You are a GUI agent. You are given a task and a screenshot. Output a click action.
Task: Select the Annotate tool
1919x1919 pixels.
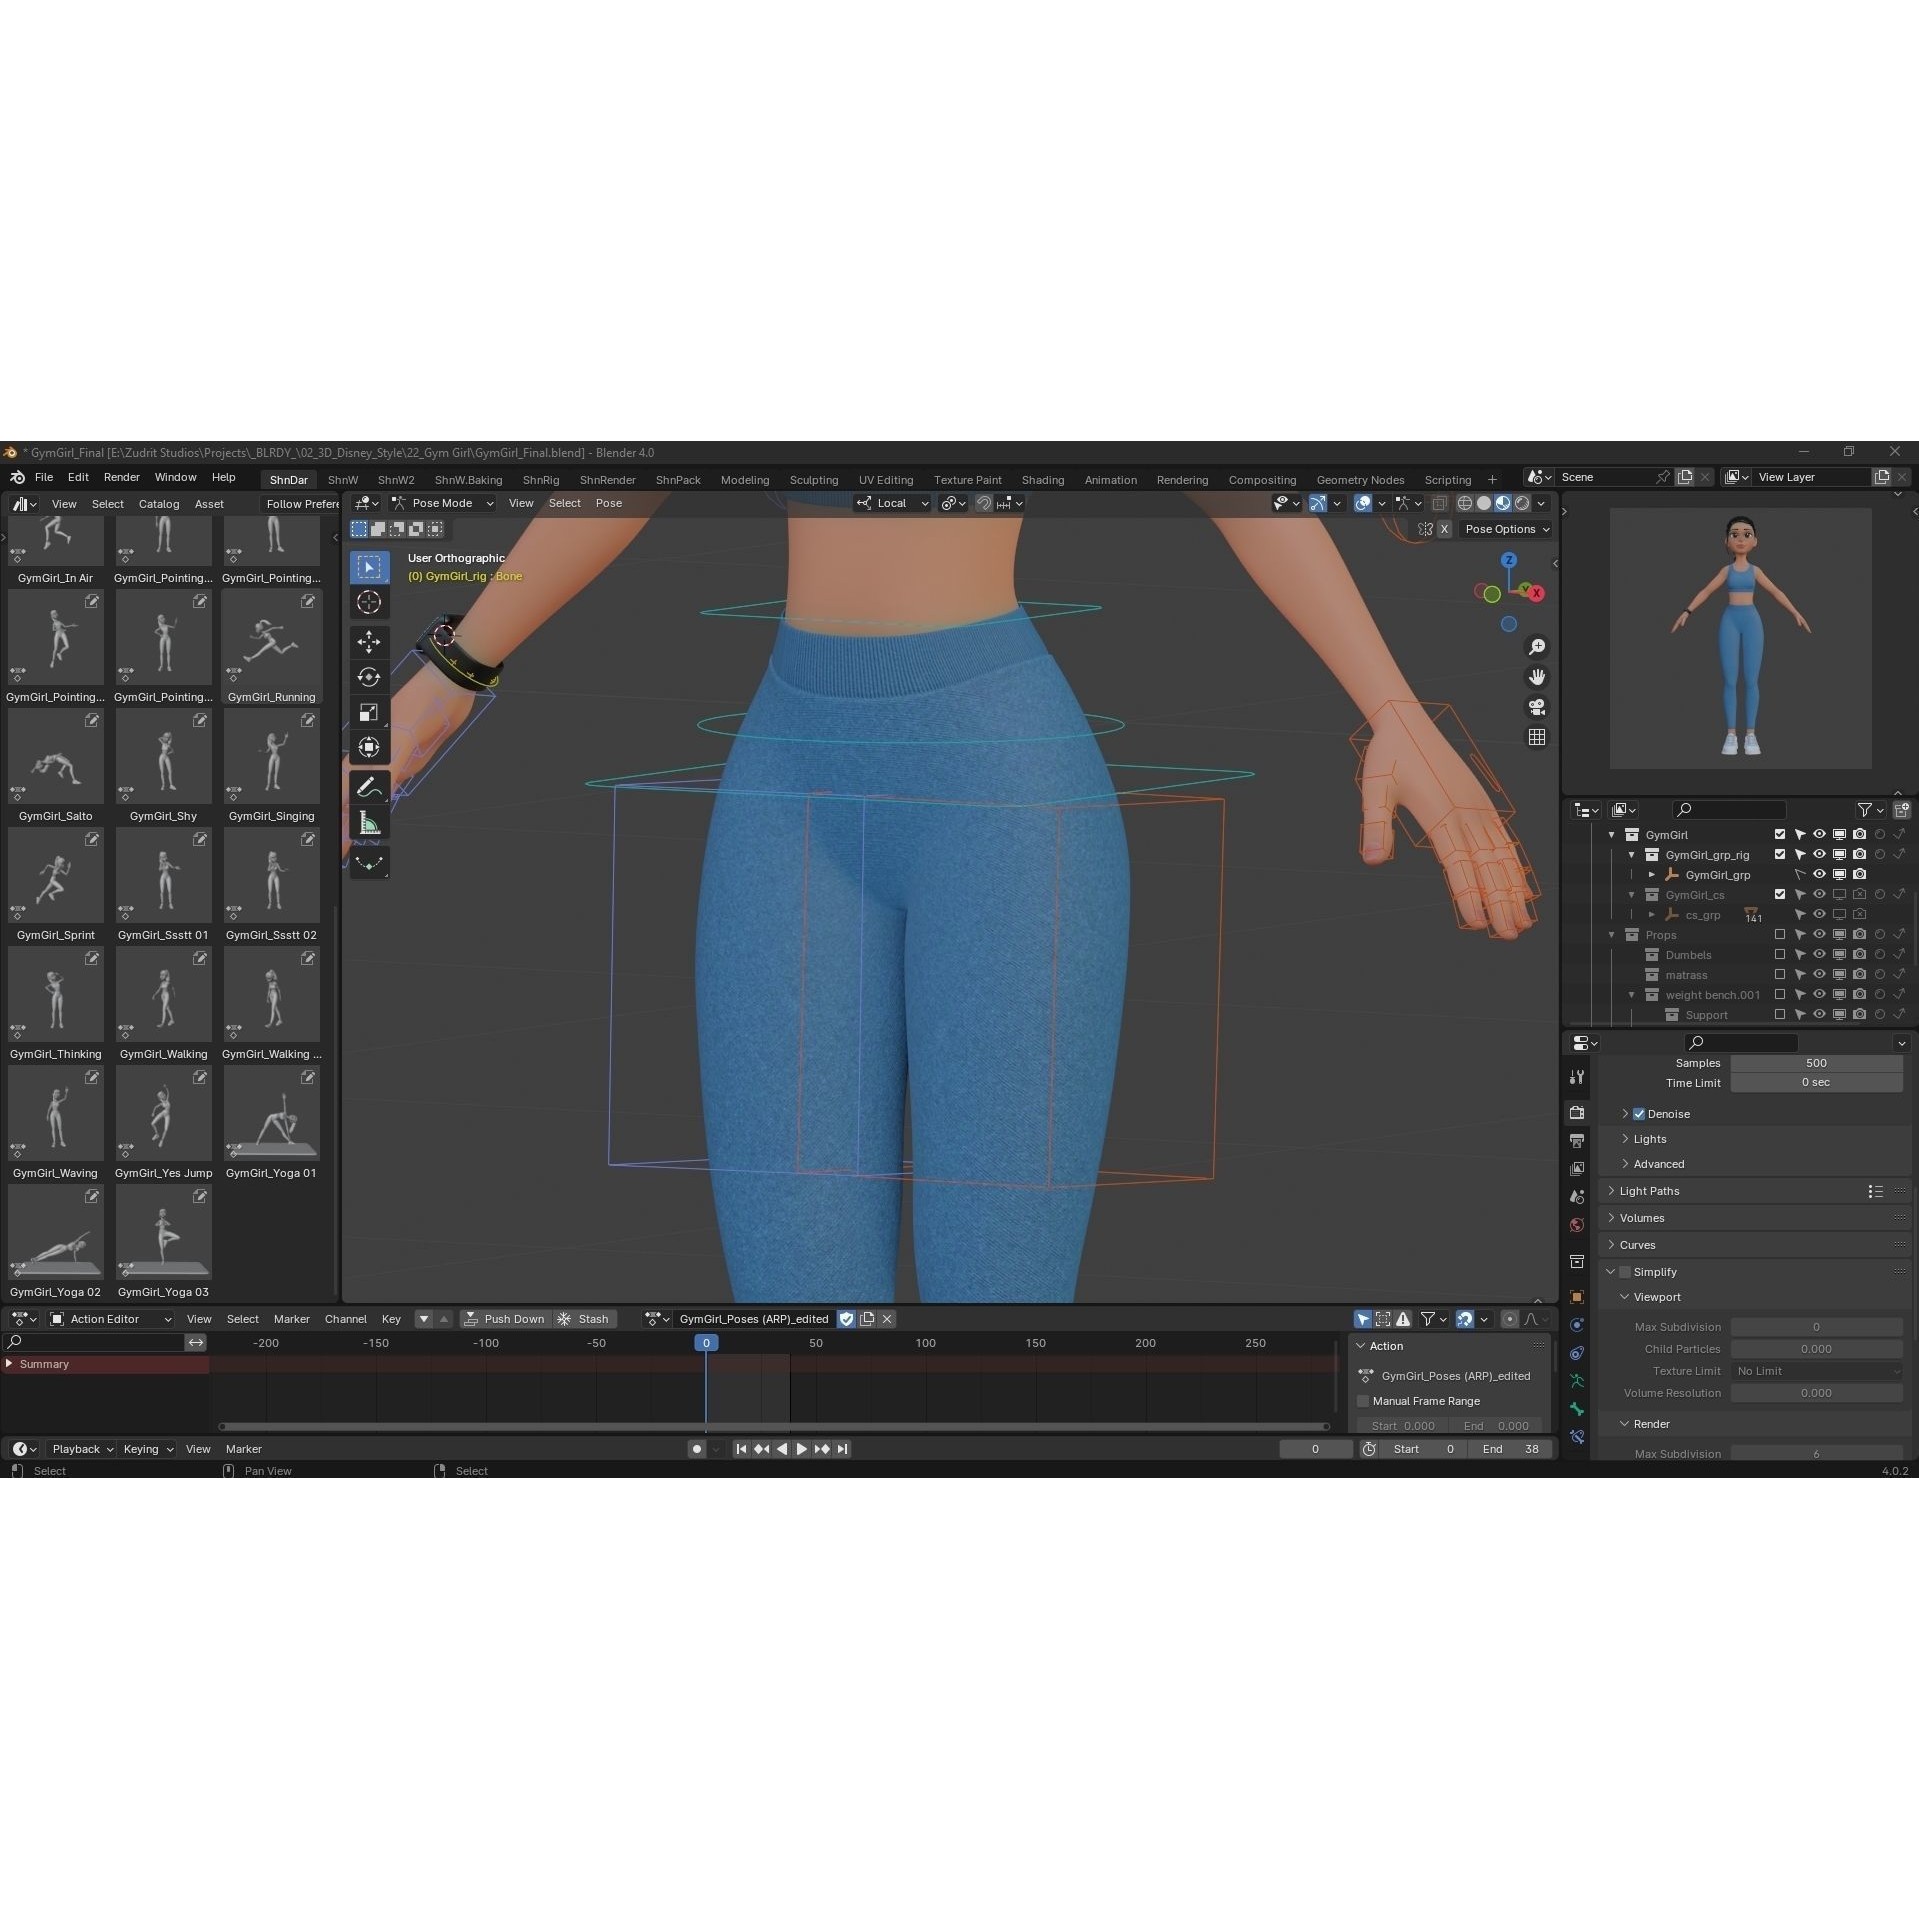(369, 786)
